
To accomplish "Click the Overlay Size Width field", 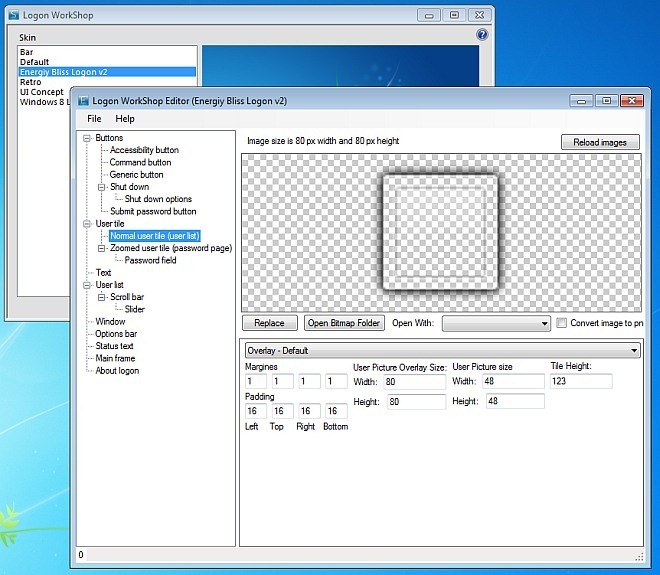I will [x=415, y=382].
